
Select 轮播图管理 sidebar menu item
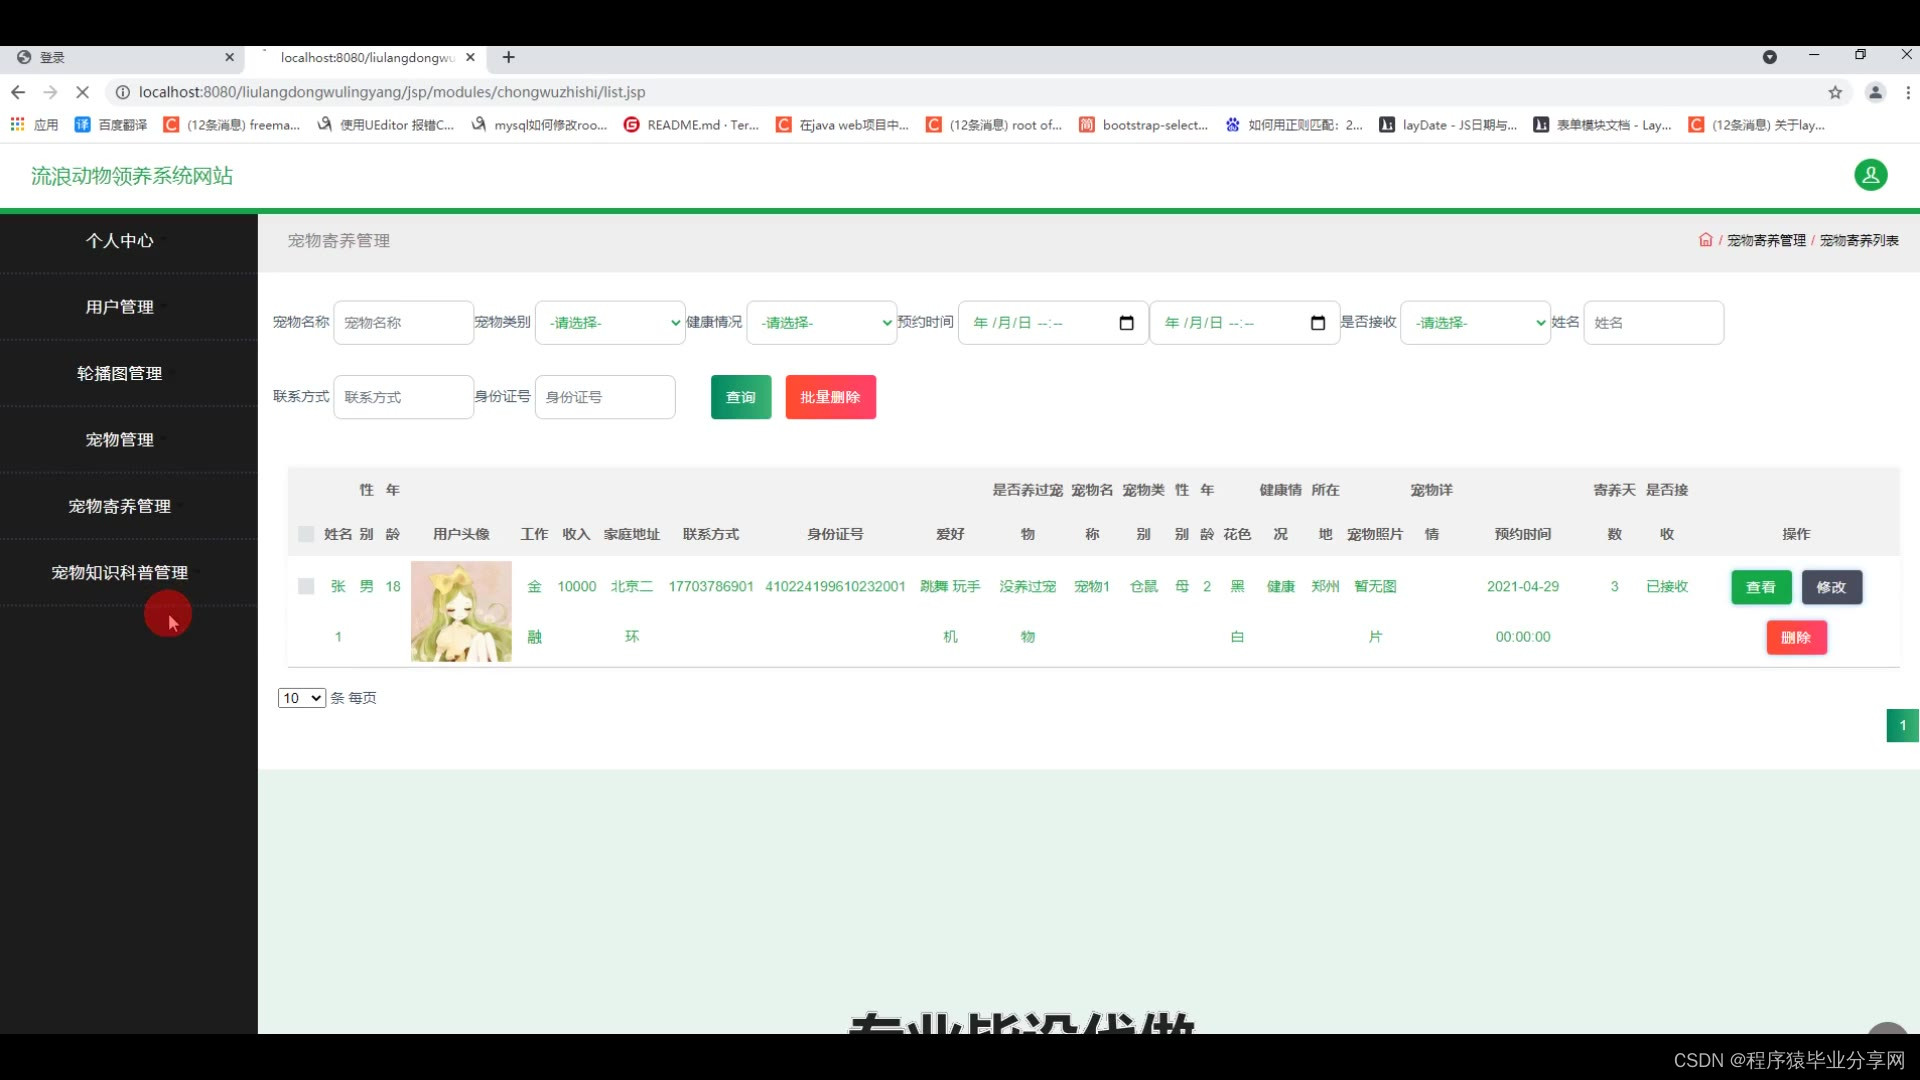click(x=120, y=373)
